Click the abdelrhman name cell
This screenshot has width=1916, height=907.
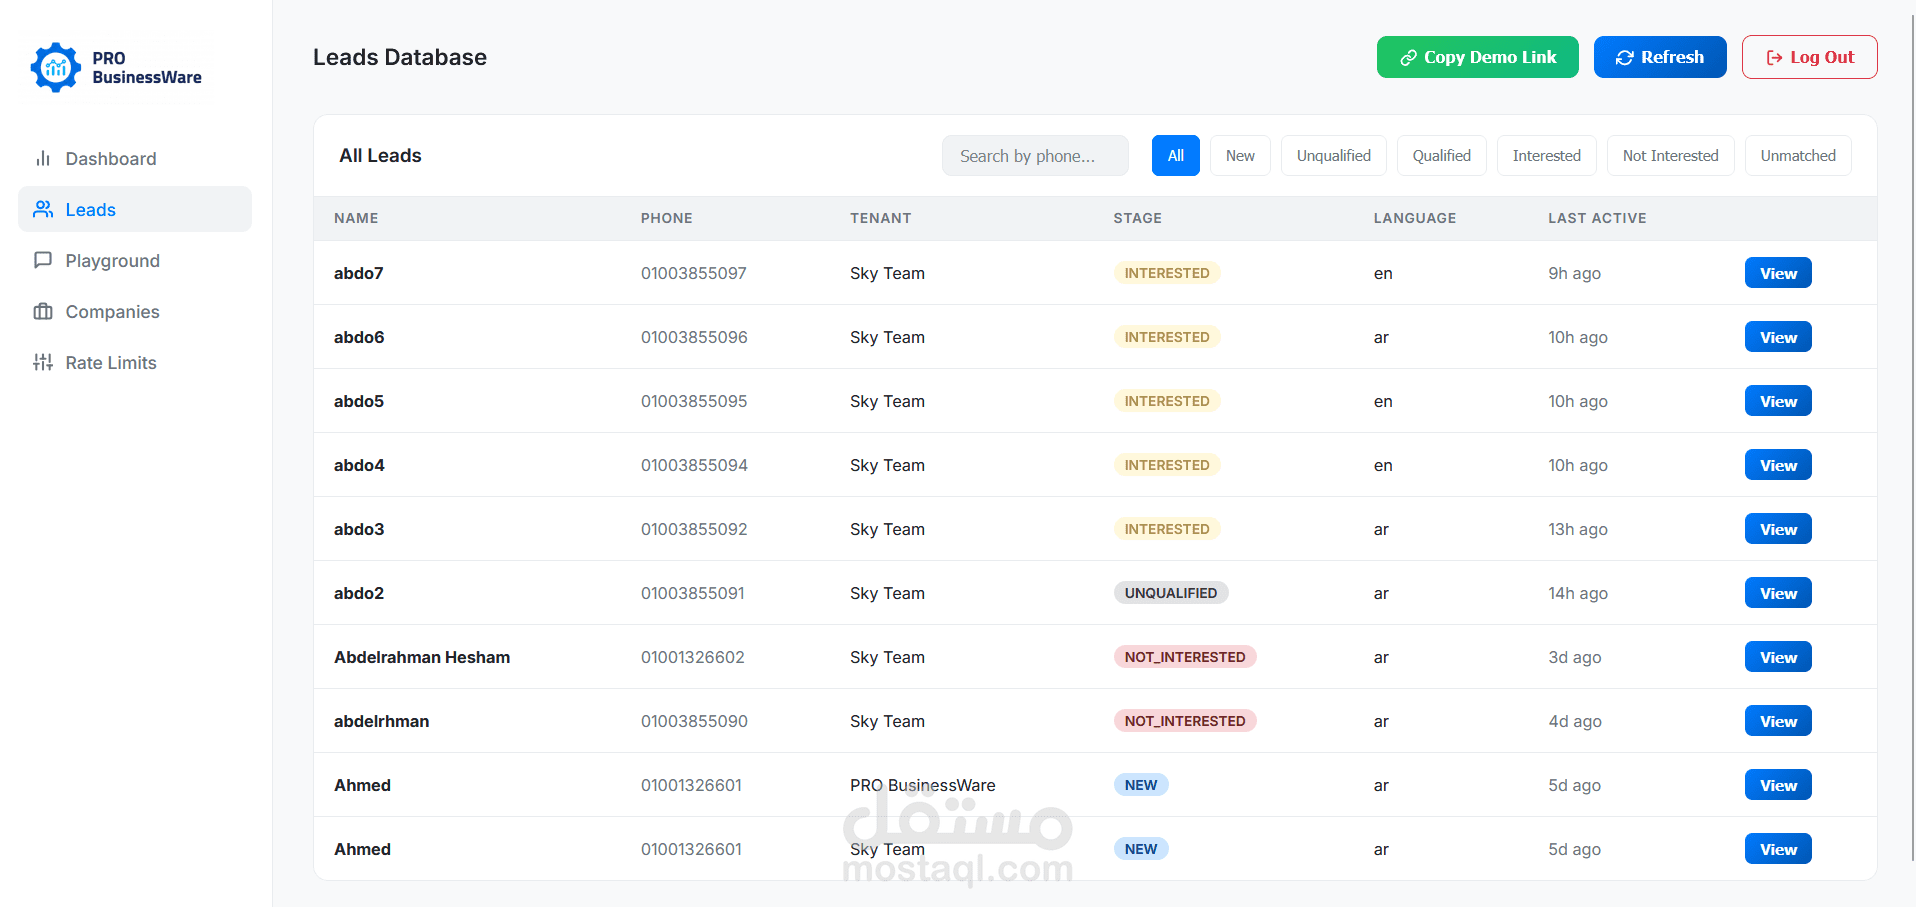pos(381,721)
